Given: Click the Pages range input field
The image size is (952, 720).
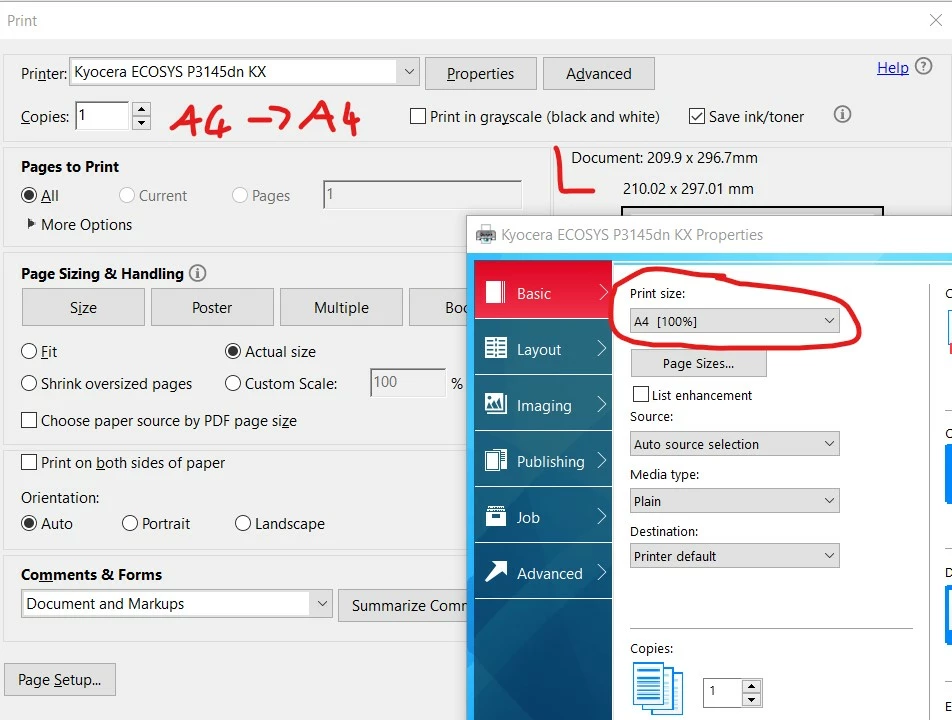Looking at the screenshot, I should point(423,194).
